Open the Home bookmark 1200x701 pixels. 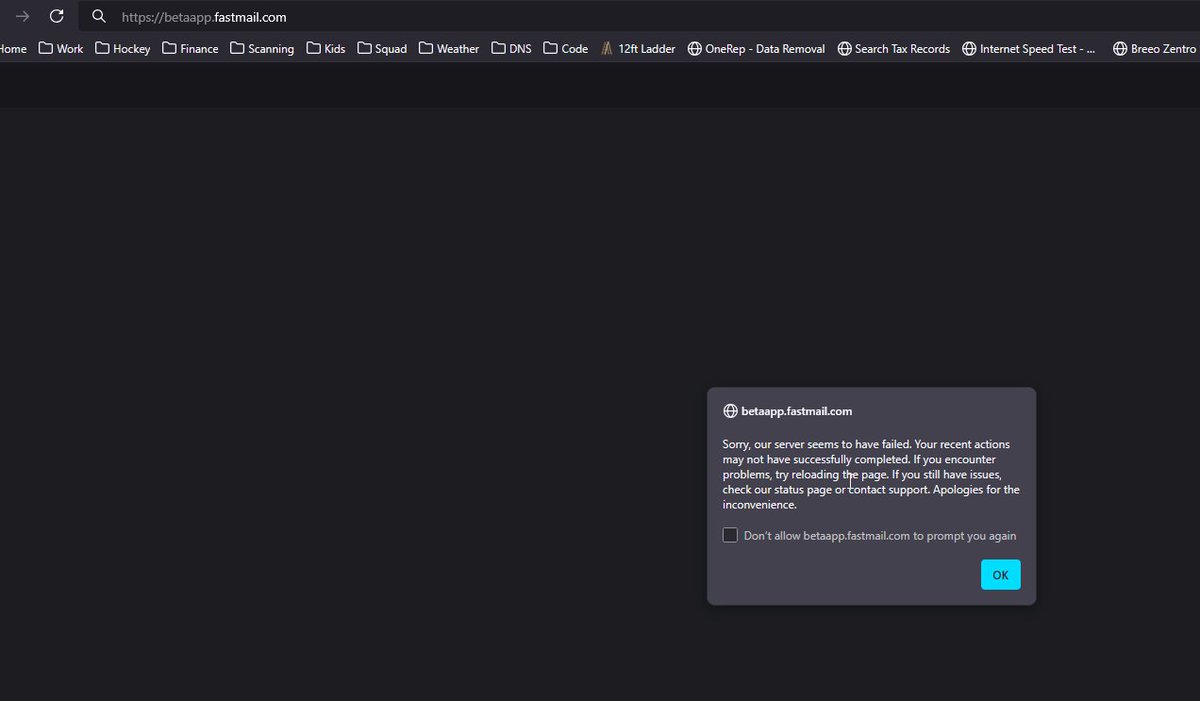[x=13, y=48]
